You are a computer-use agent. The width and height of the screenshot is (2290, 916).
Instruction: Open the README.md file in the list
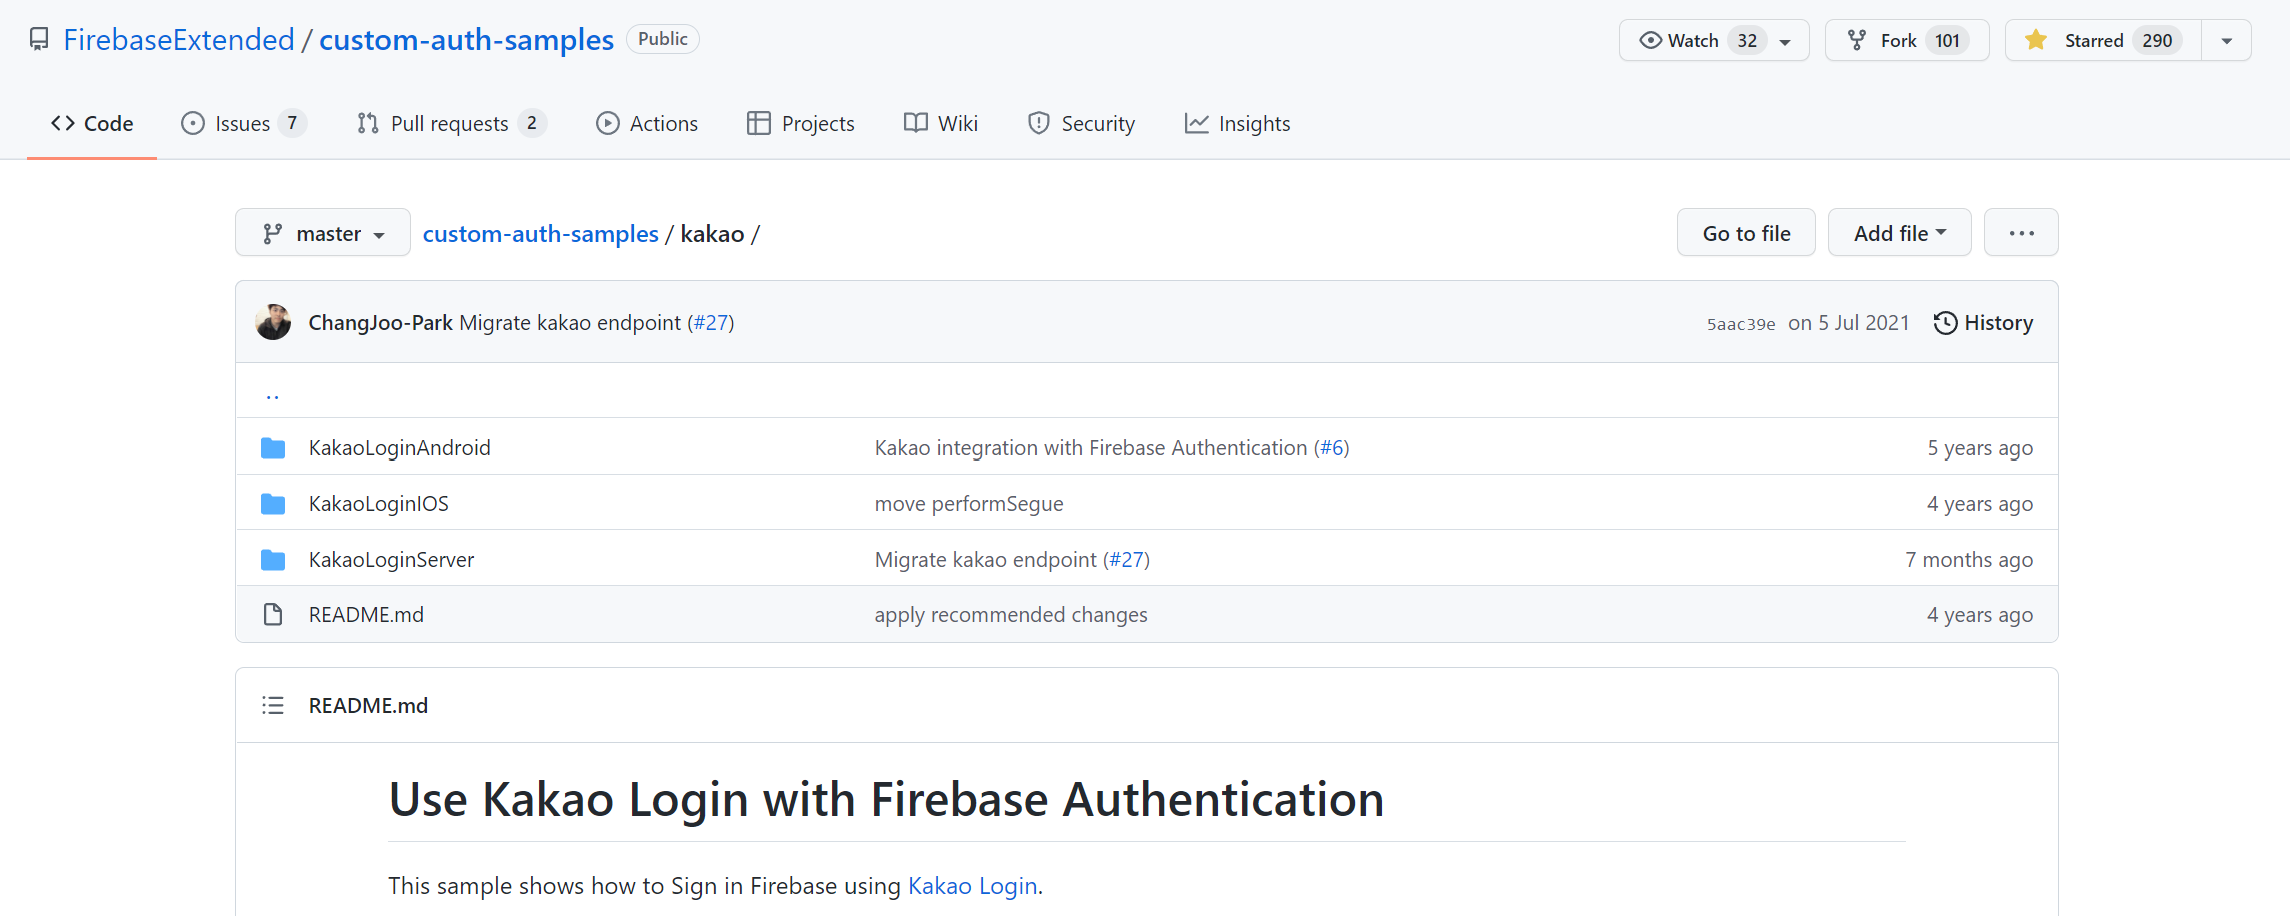366,615
